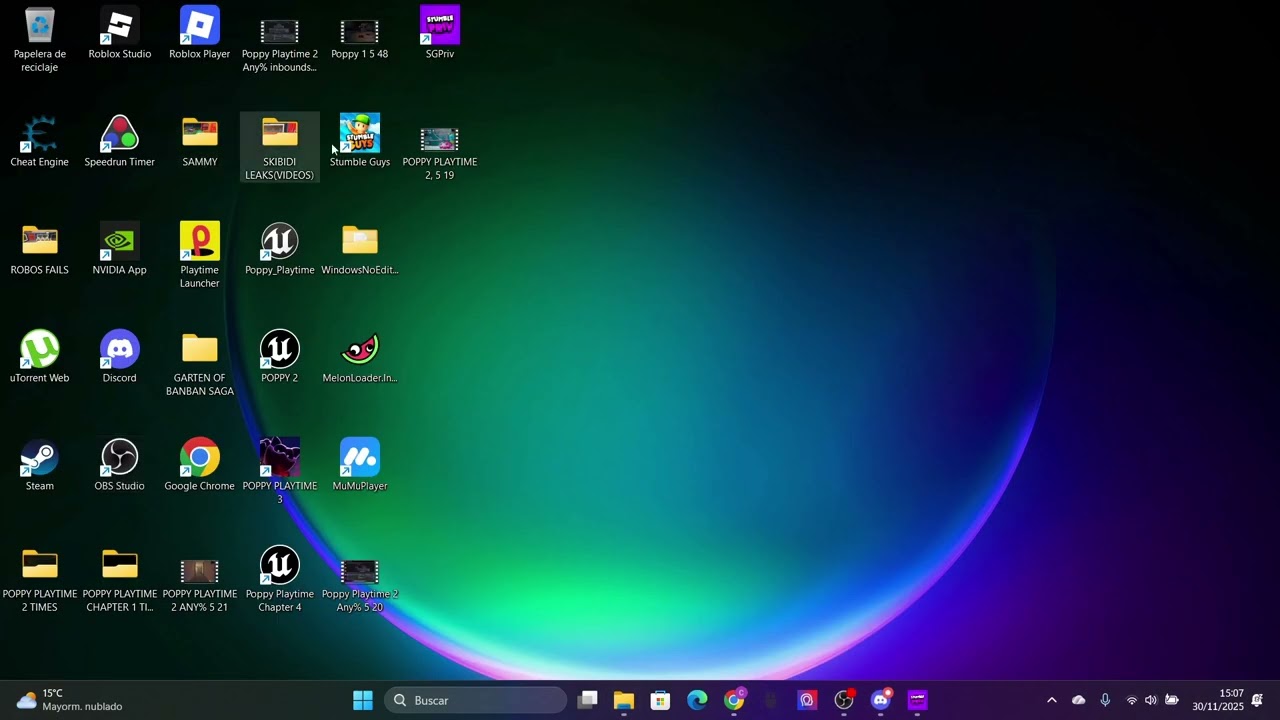Open the weather widget showing 15°C
This screenshot has height=720, width=1280.
70,700
